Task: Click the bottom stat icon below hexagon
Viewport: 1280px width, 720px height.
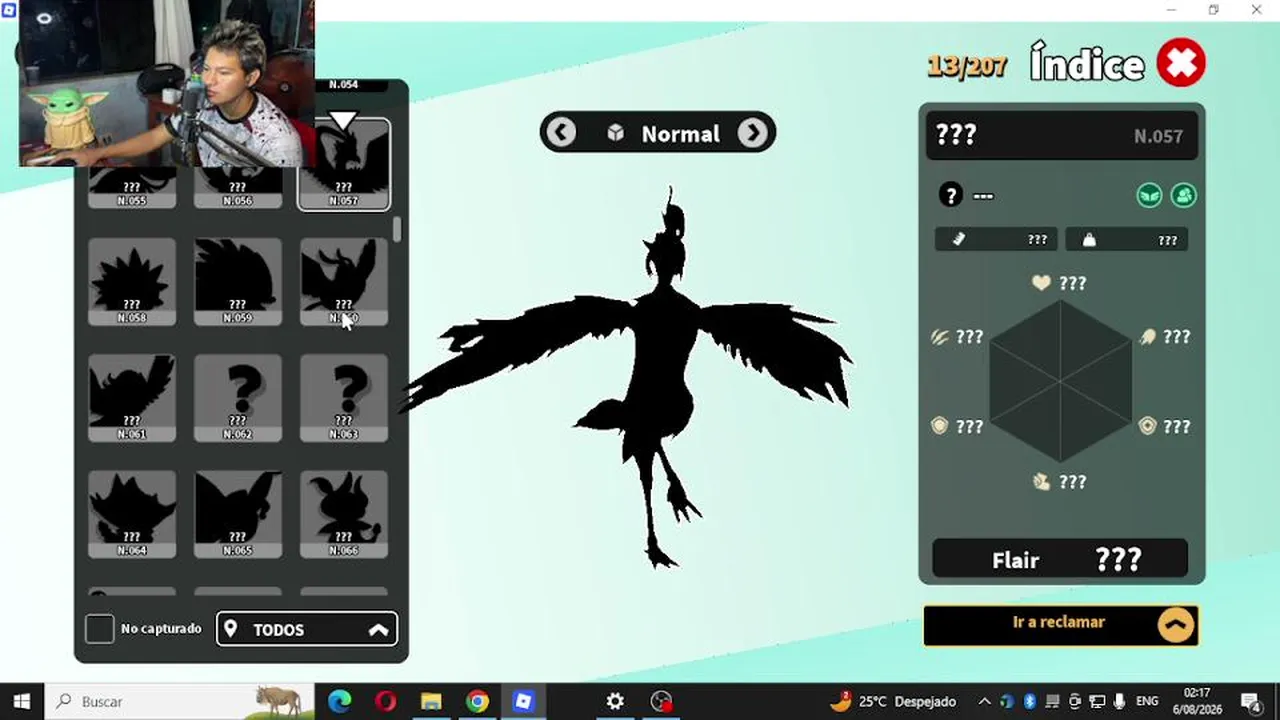Action: click(x=1041, y=481)
